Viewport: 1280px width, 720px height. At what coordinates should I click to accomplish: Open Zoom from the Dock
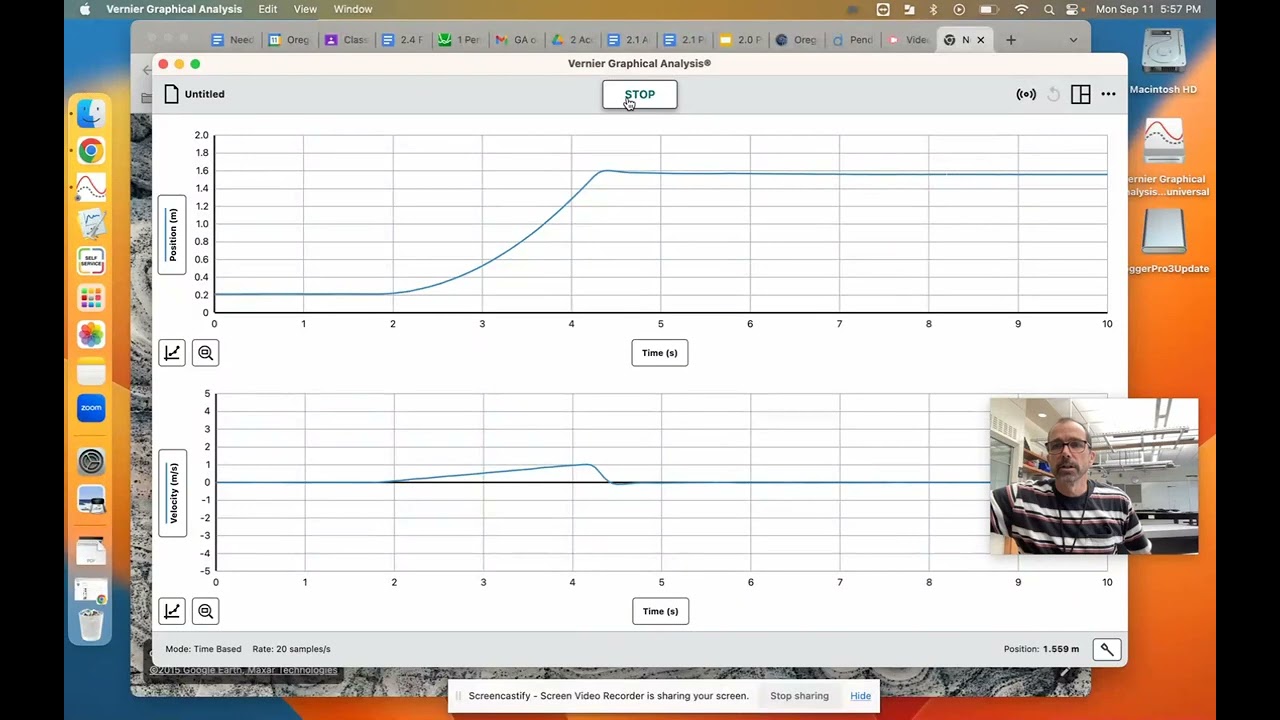click(x=91, y=407)
